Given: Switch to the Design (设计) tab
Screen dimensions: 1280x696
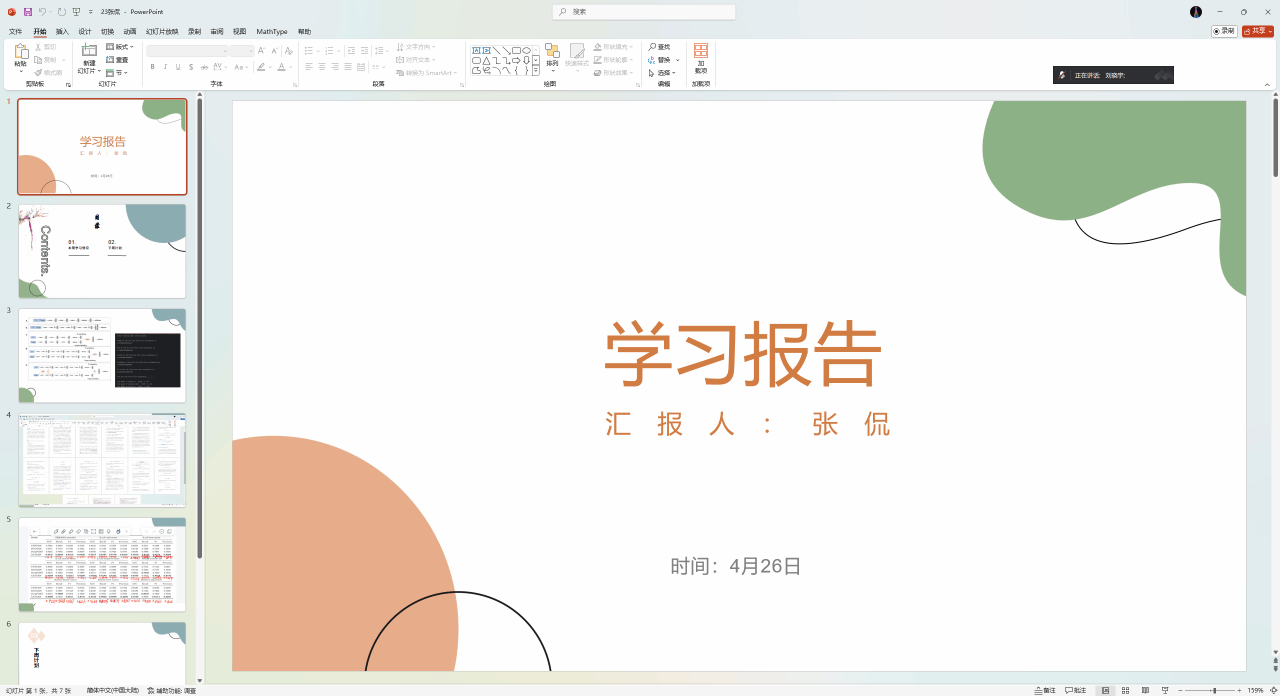Looking at the screenshot, I should 85,32.
